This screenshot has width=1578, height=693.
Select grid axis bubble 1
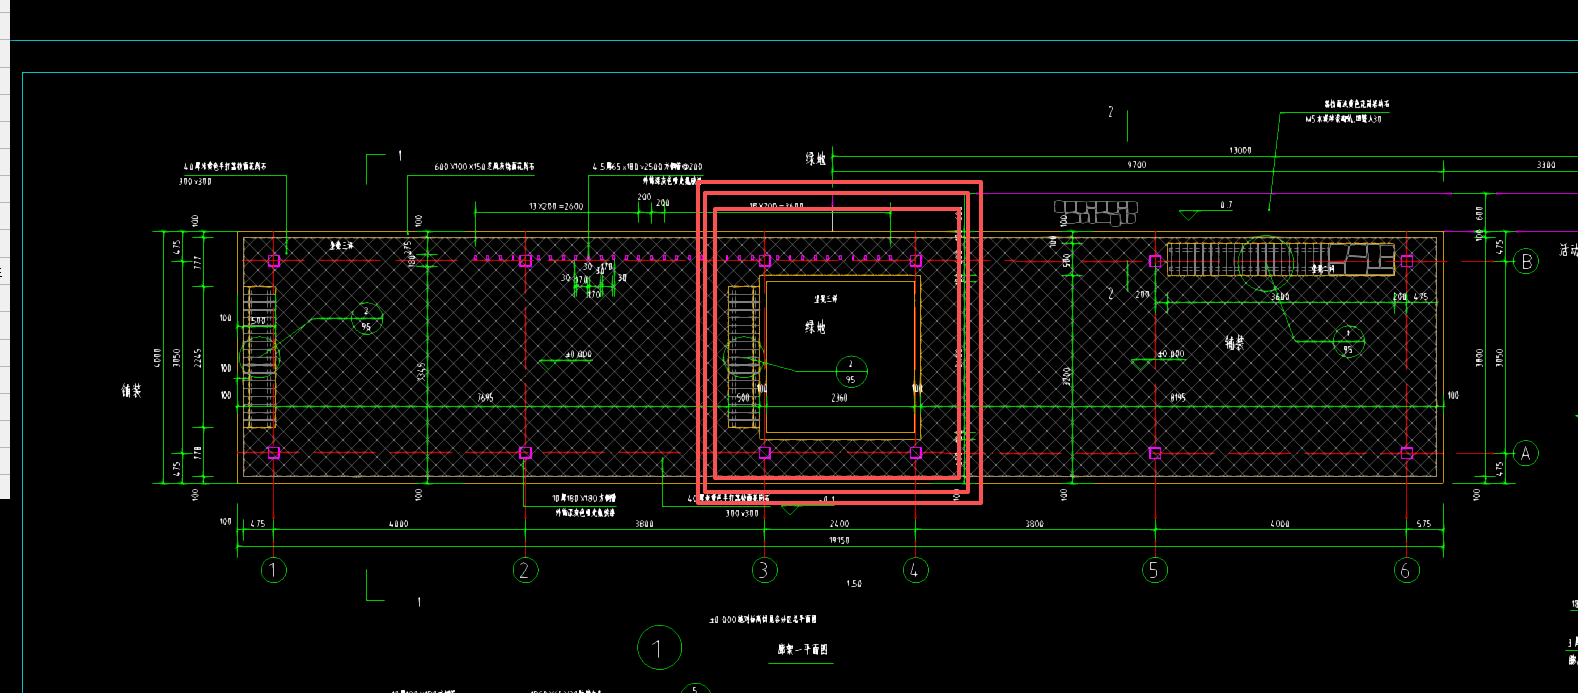coord(273,570)
